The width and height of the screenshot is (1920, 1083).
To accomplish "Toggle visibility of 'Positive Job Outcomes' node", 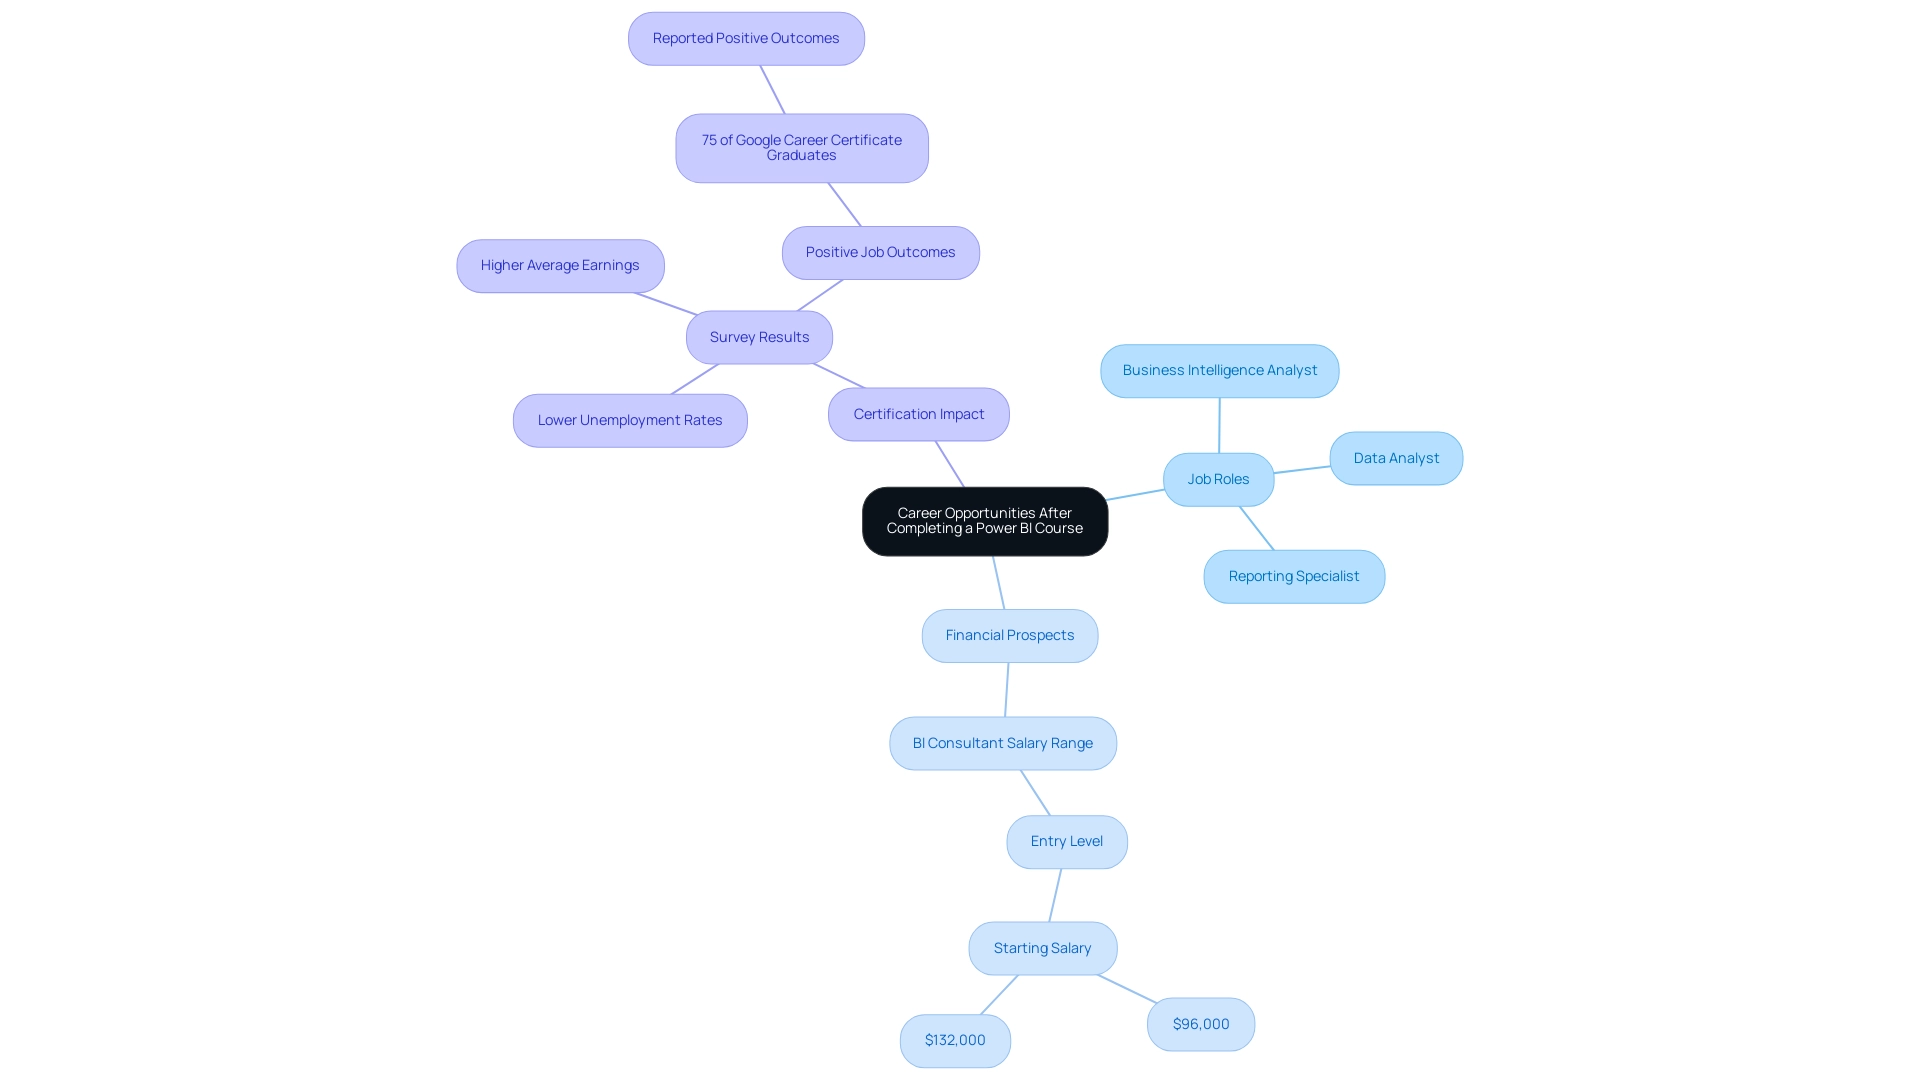I will [880, 251].
